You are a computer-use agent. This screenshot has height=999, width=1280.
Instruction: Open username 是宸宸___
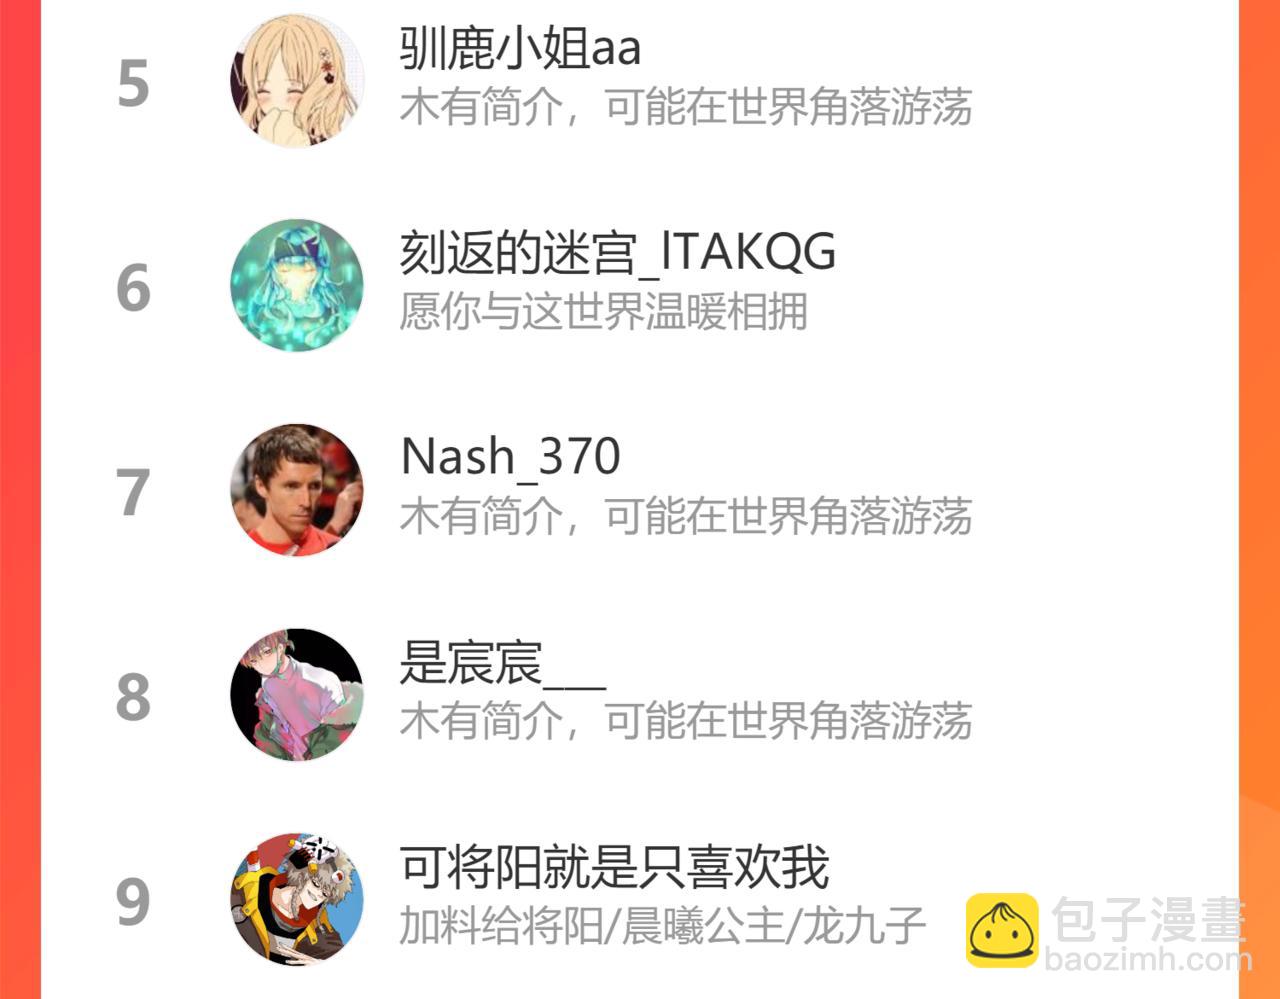[x=503, y=663]
